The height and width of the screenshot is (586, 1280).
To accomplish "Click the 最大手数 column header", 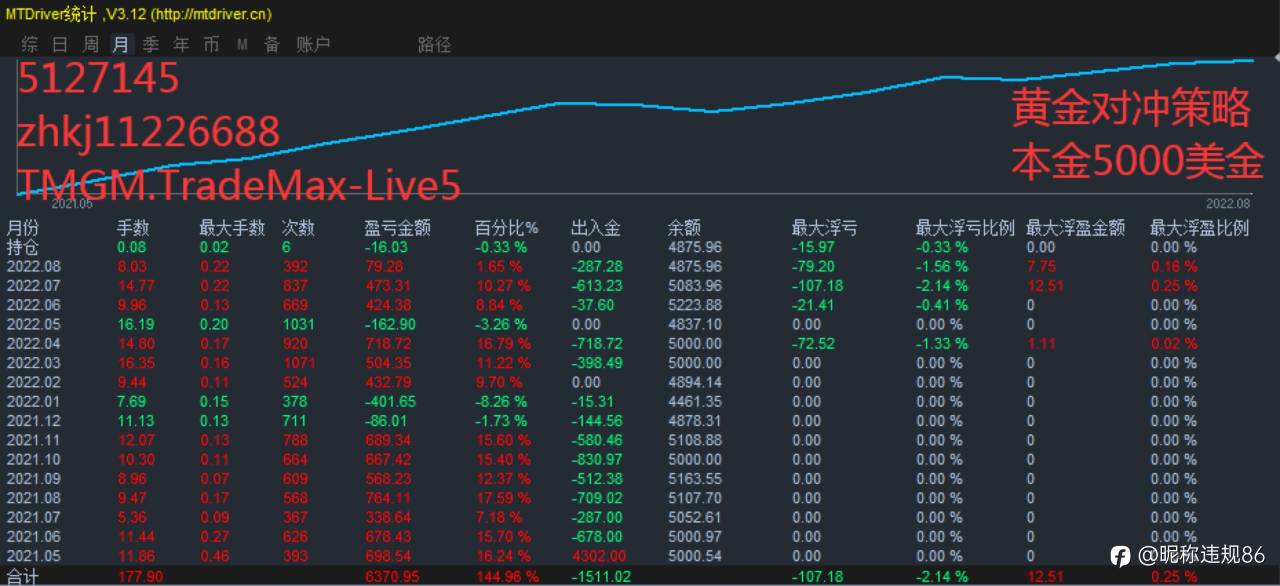I will [x=232, y=228].
